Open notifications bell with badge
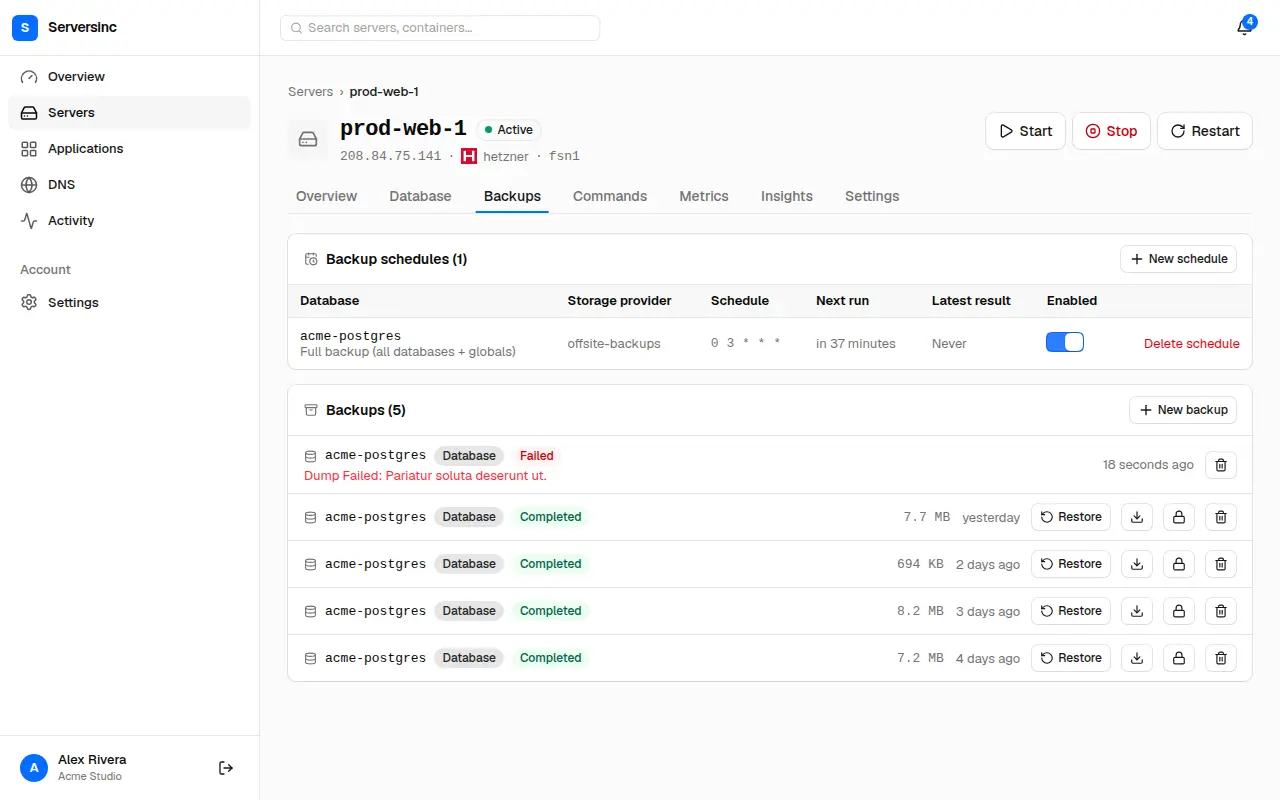Image resolution: width=1280 pixels, height=800 pixels. point(1244,27)
